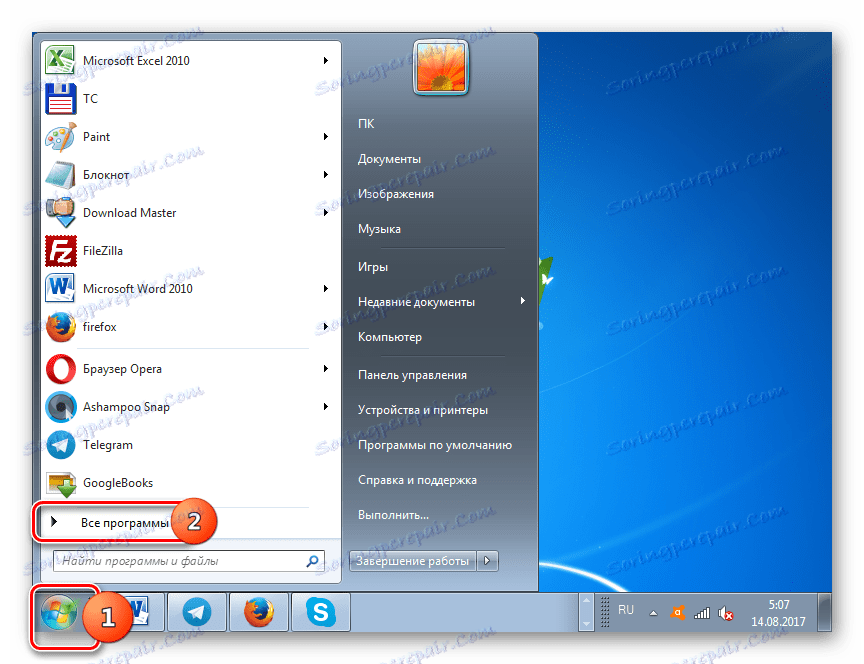
Task: Open Документы
Action: pyautogui.click(x=389, y=159)
